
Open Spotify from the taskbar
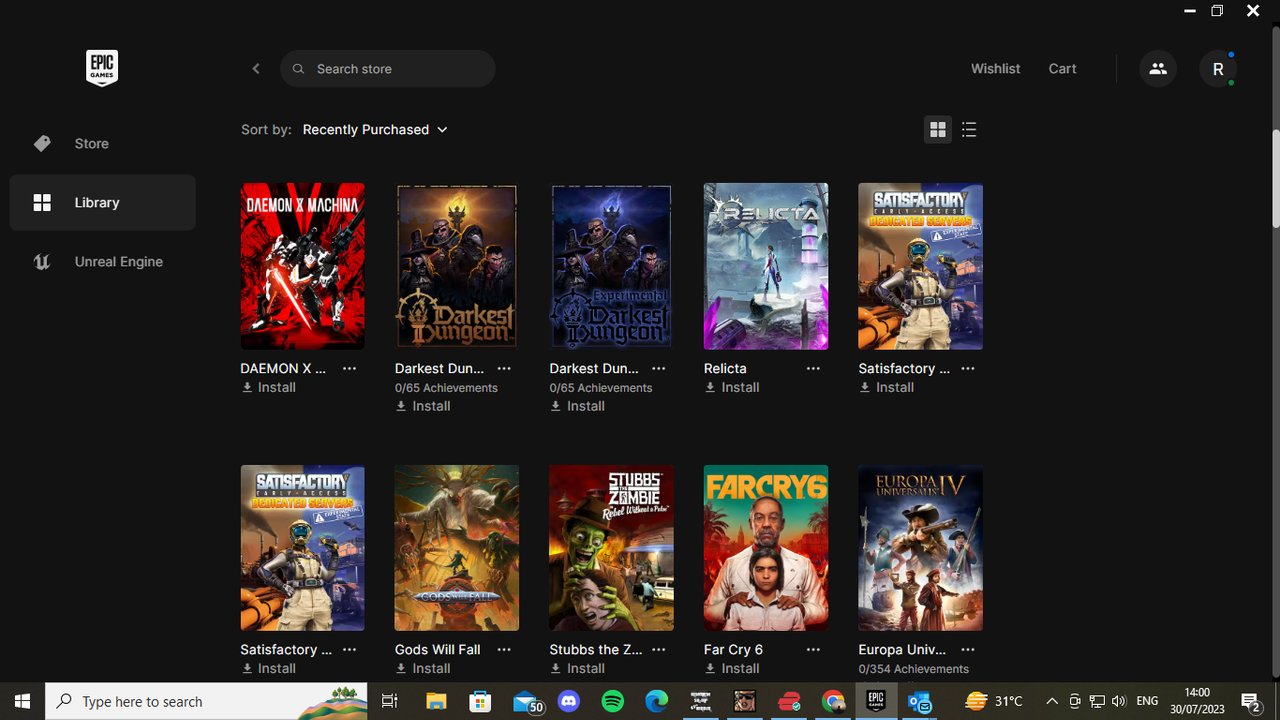(x=613, y=701)
